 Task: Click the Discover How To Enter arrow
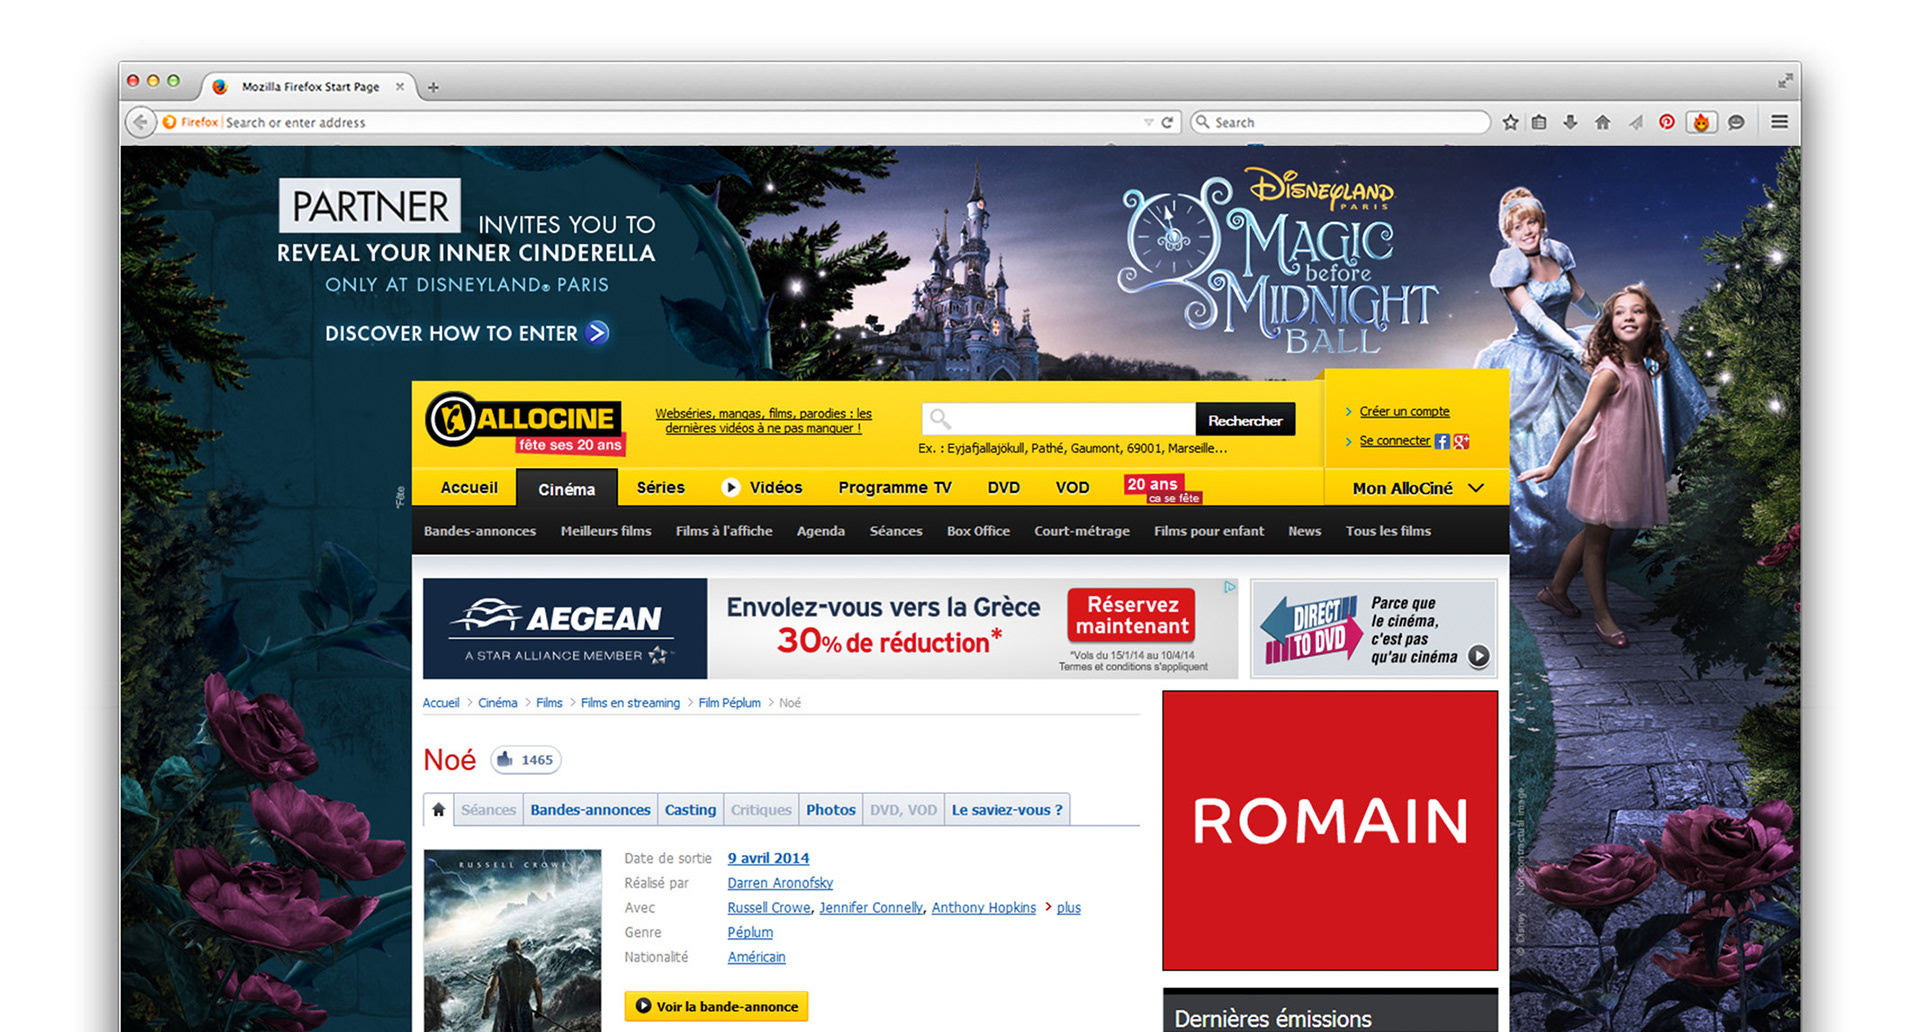[x=598, y=333]
